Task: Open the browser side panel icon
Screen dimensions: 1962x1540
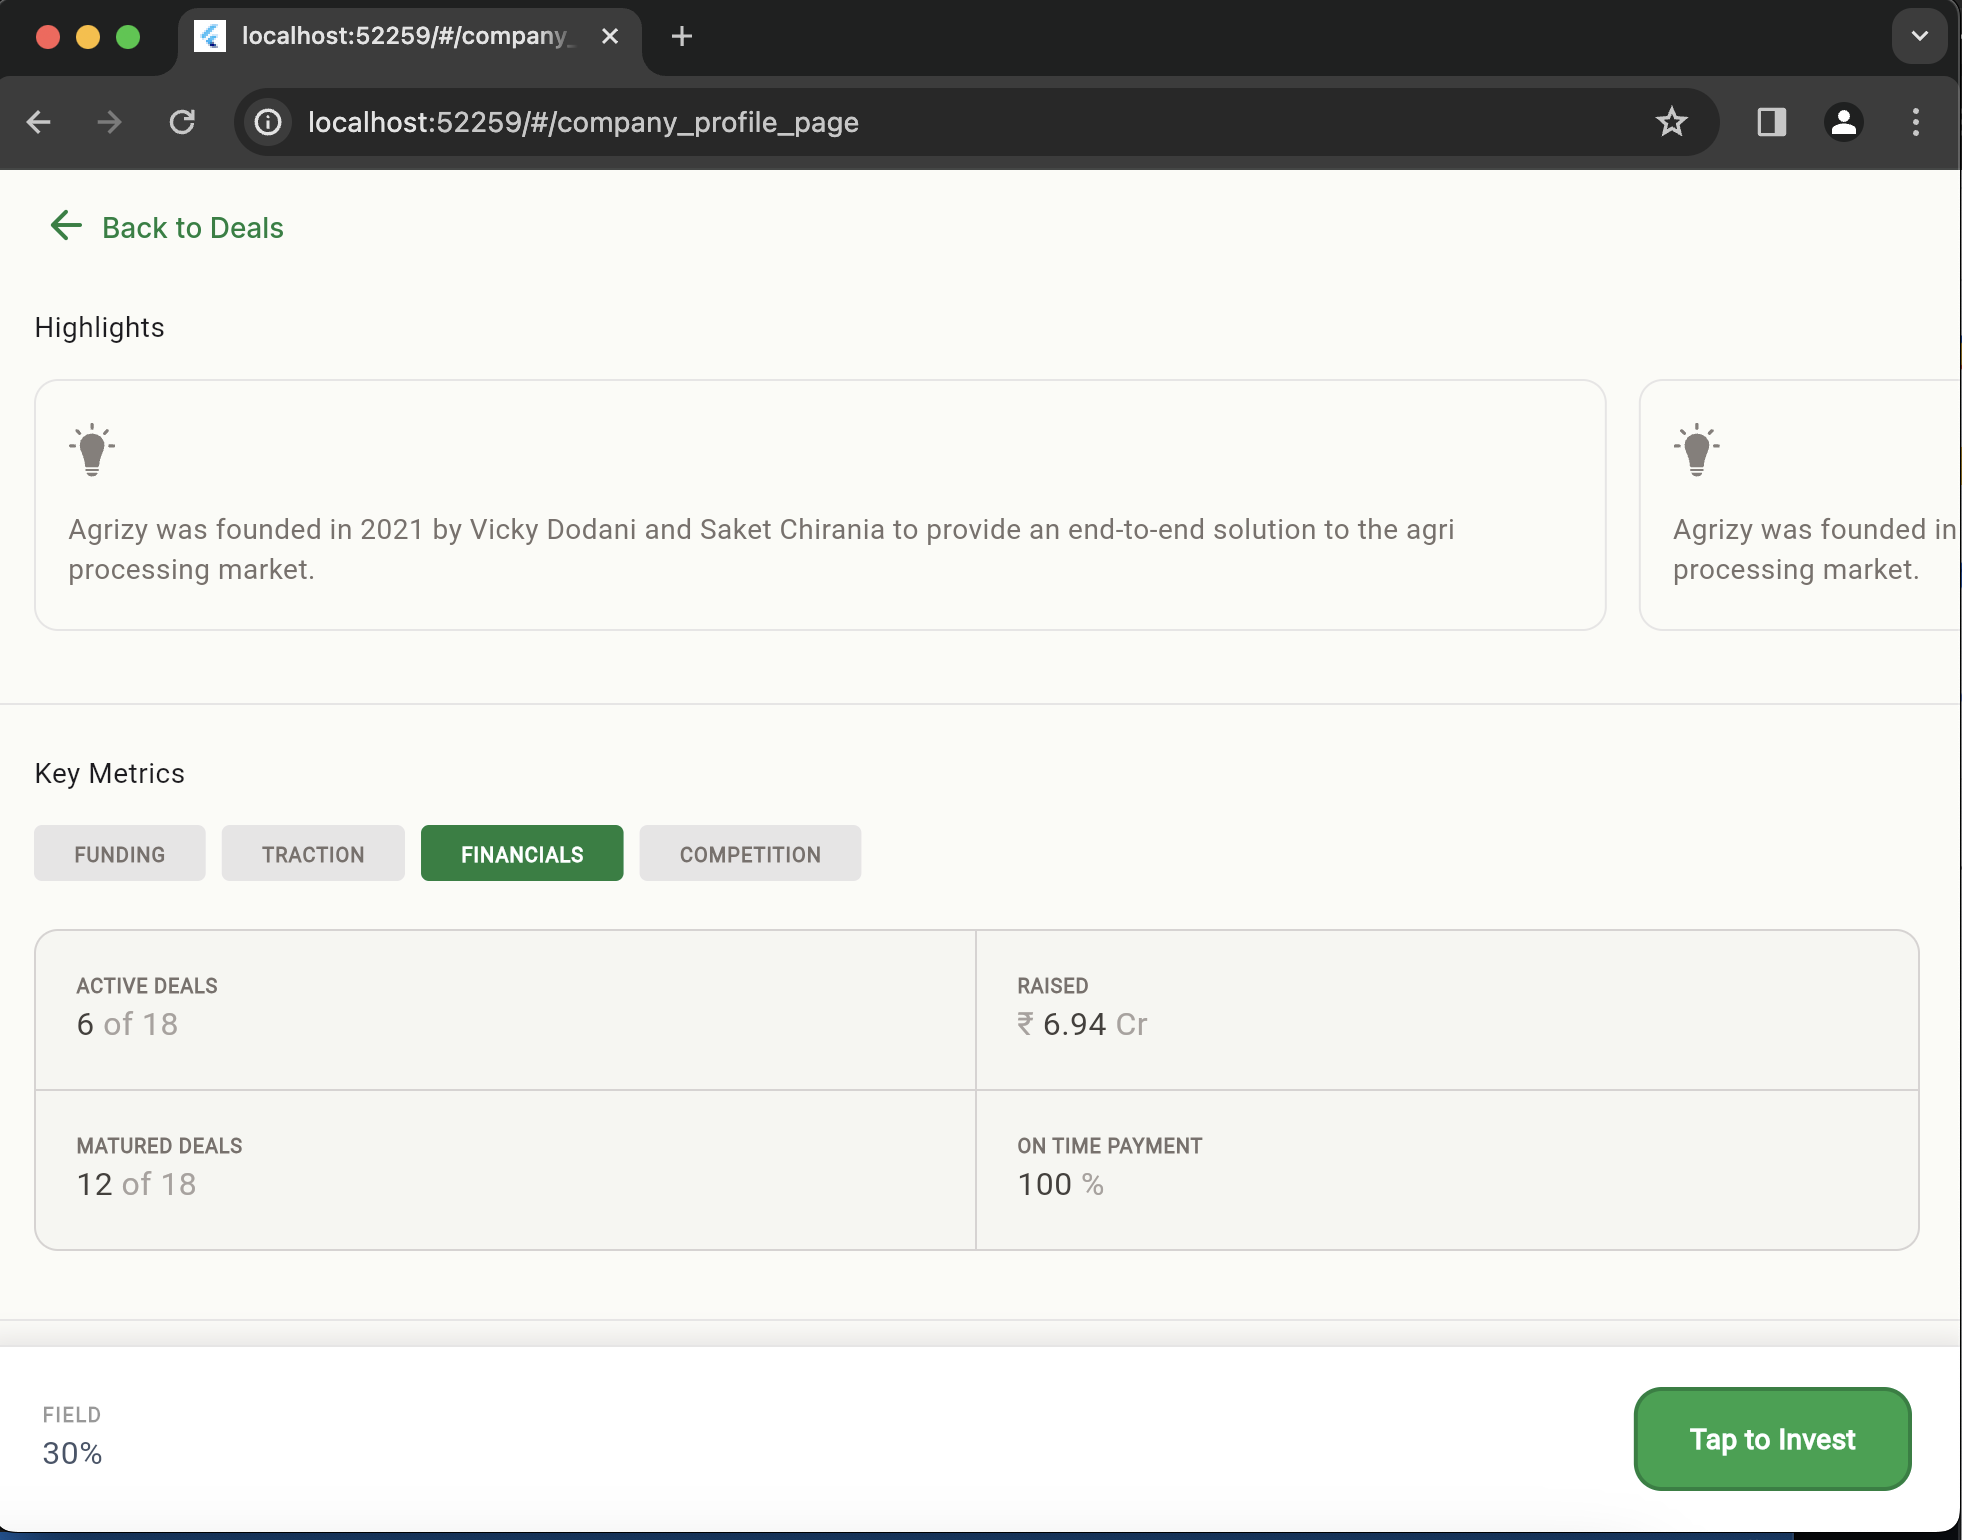Action: pos(1771,122)
